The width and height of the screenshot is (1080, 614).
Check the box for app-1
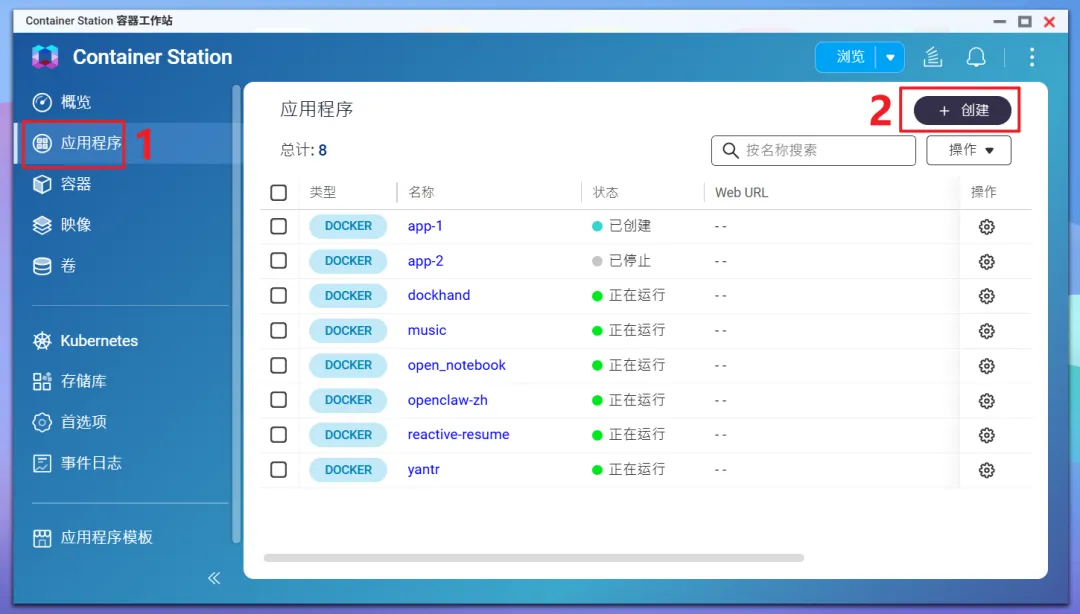(278, 226)
